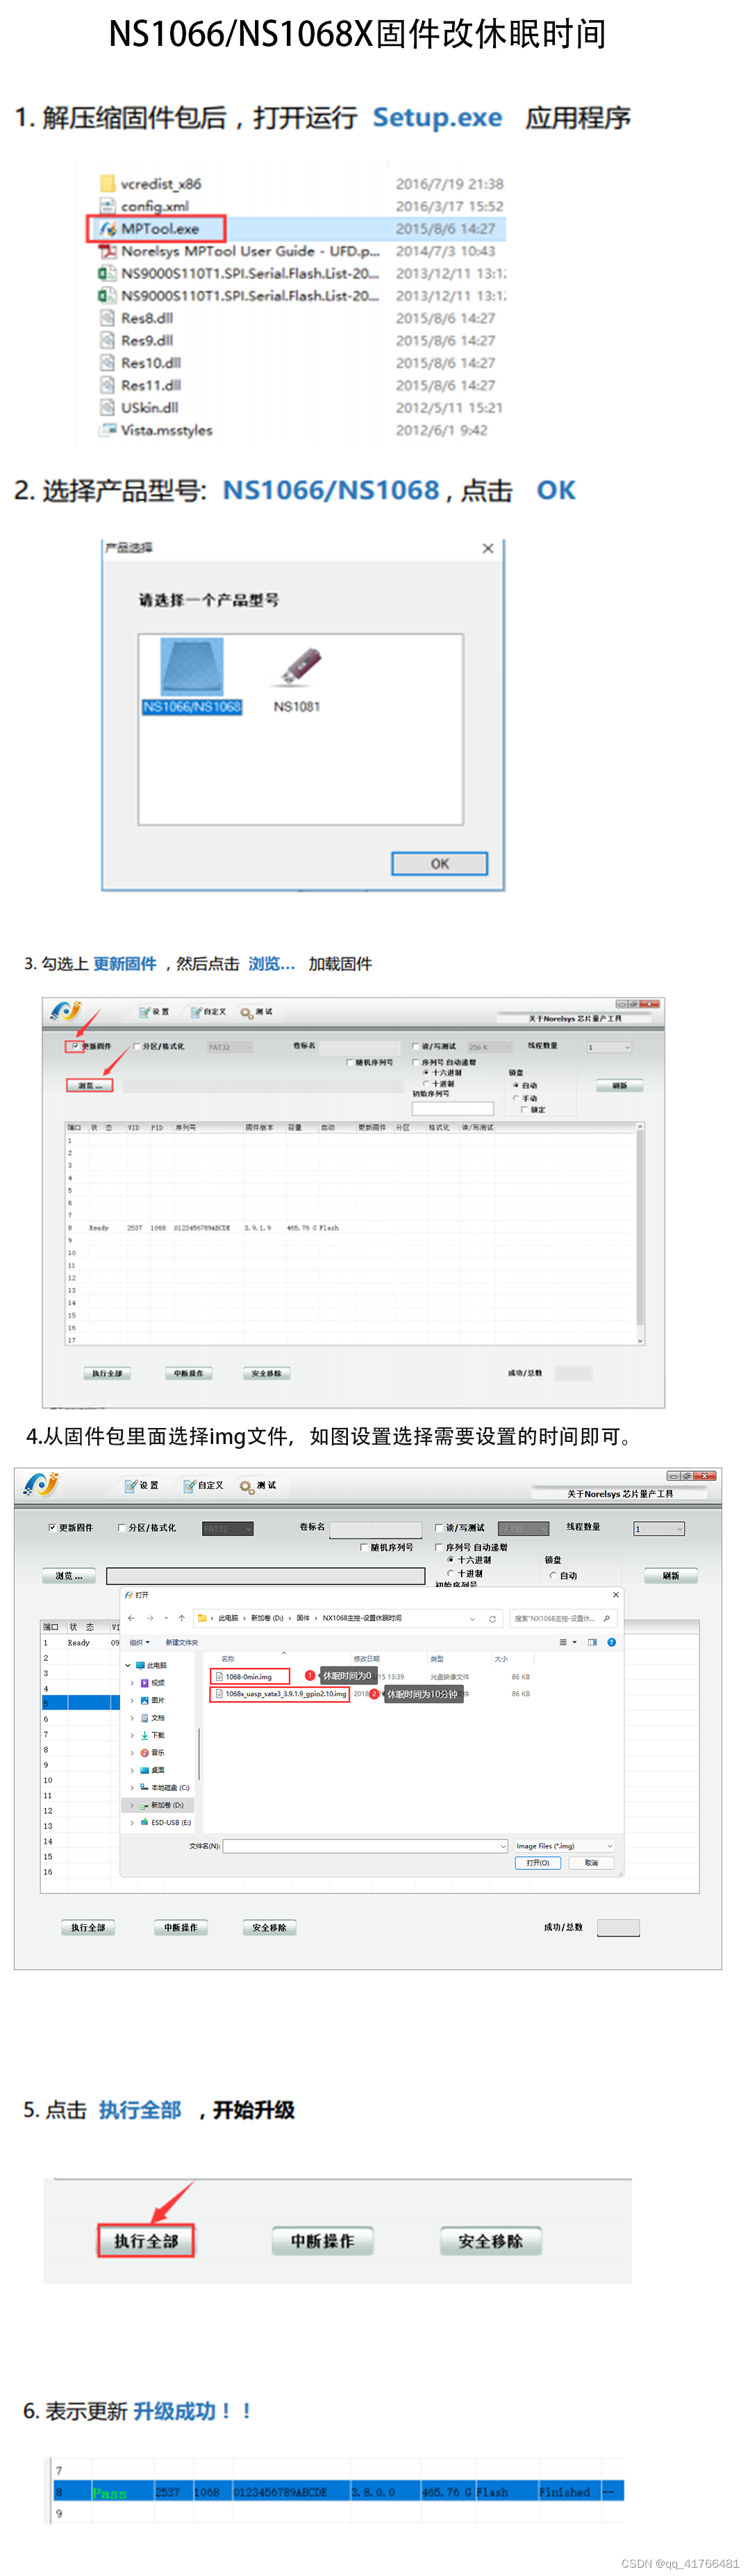750x2576 pixels.
Task: Click 刷新 in MPTool window without dialog
Action: [x=620, y=1085]
